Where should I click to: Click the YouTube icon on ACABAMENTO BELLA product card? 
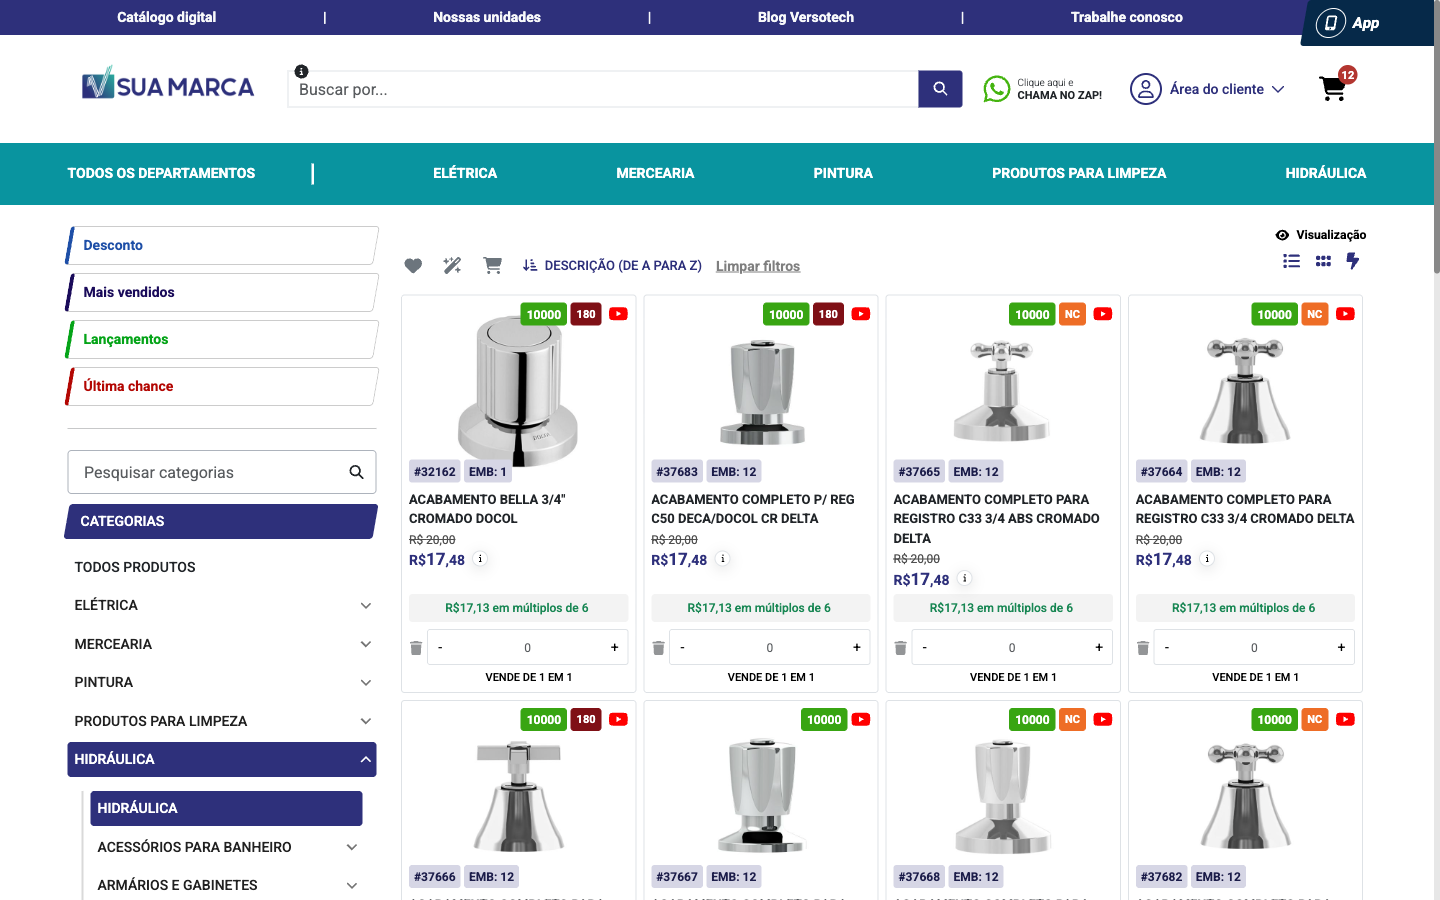(618, 313)
